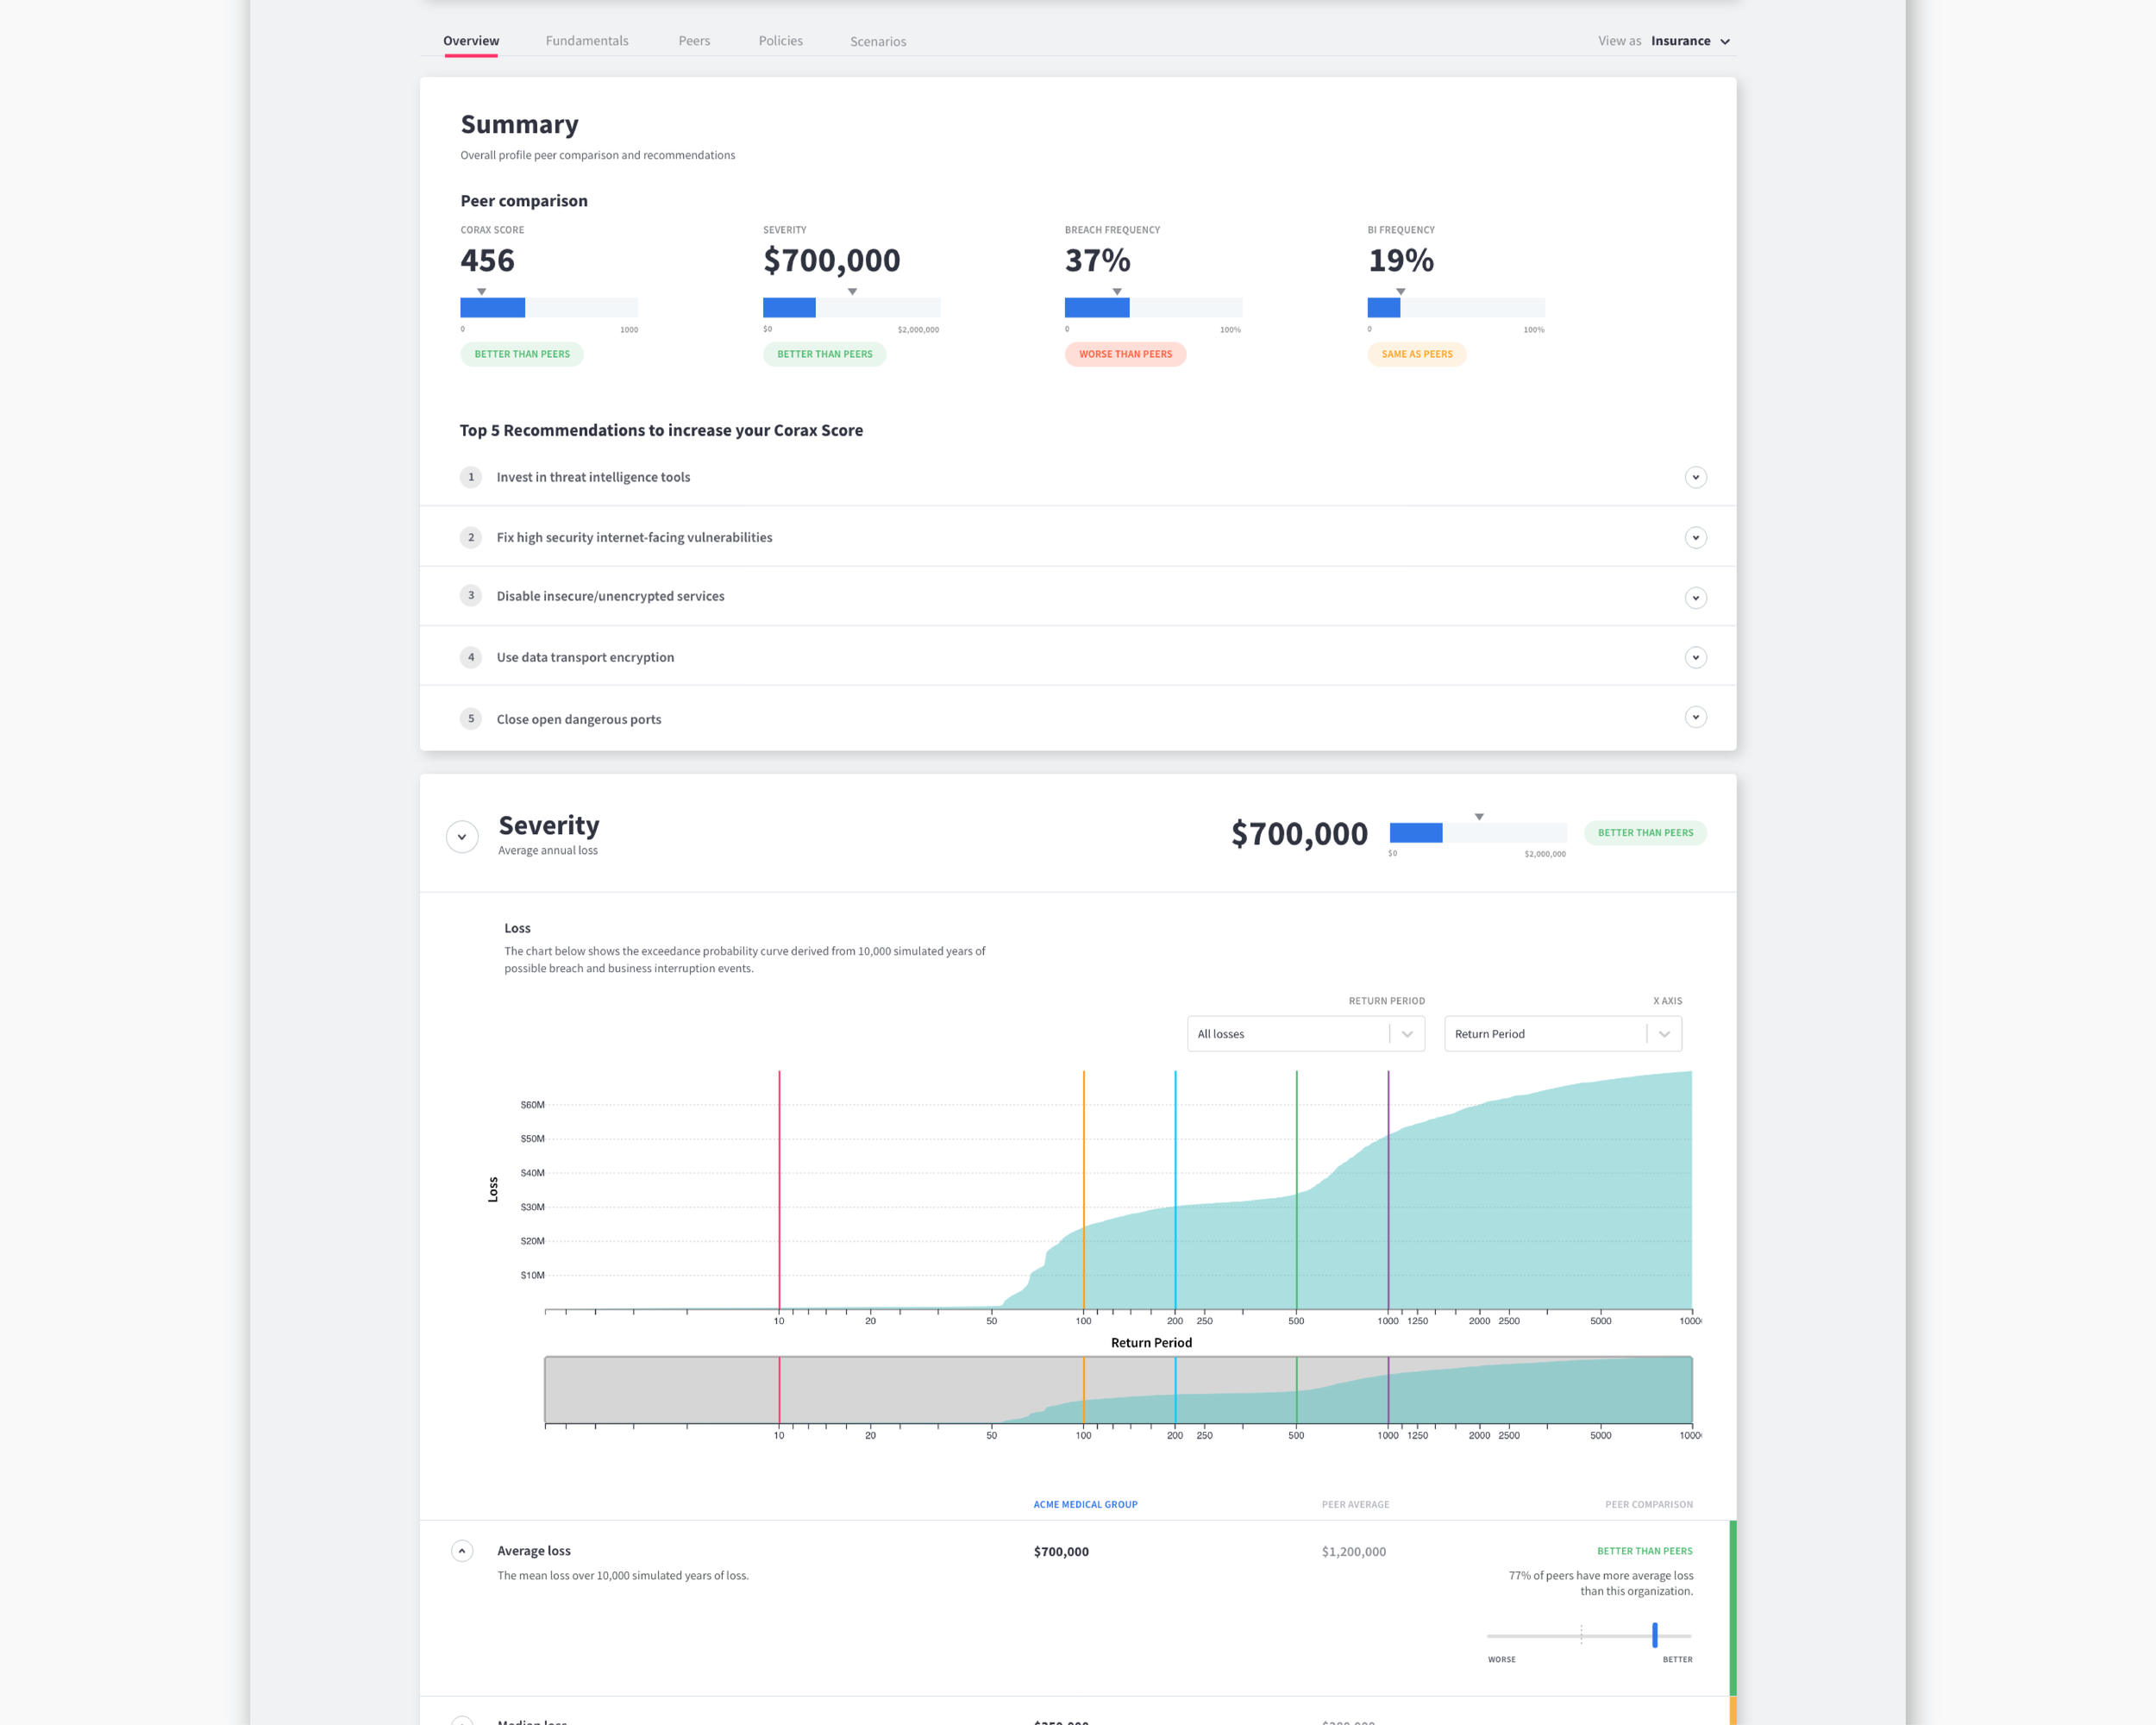Expand the 'Use data transport encryption' recommendation

click(x=1695, y=657)
